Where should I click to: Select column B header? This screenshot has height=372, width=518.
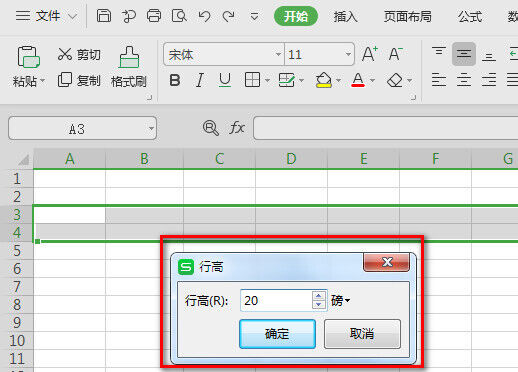tap(144, 159)
